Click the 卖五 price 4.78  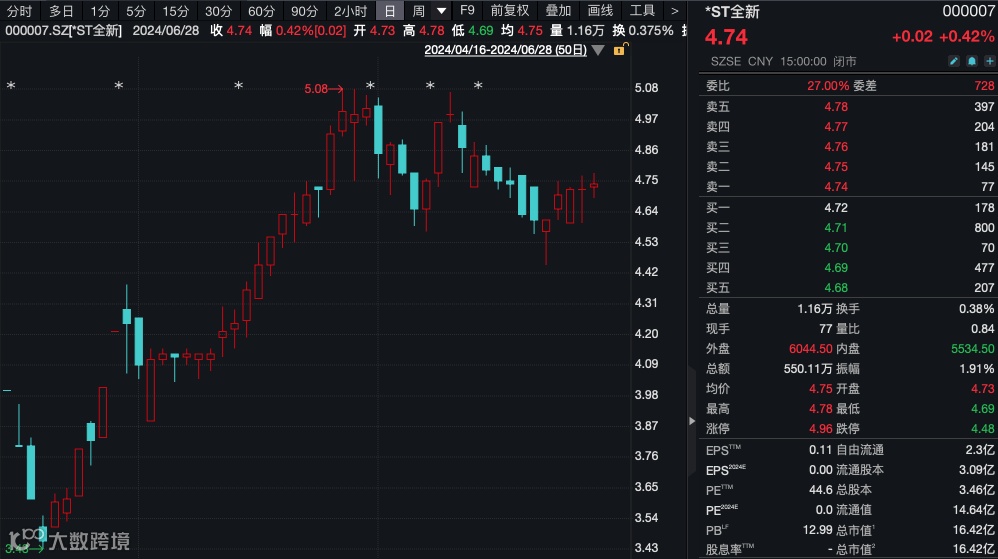coord(836,107)
